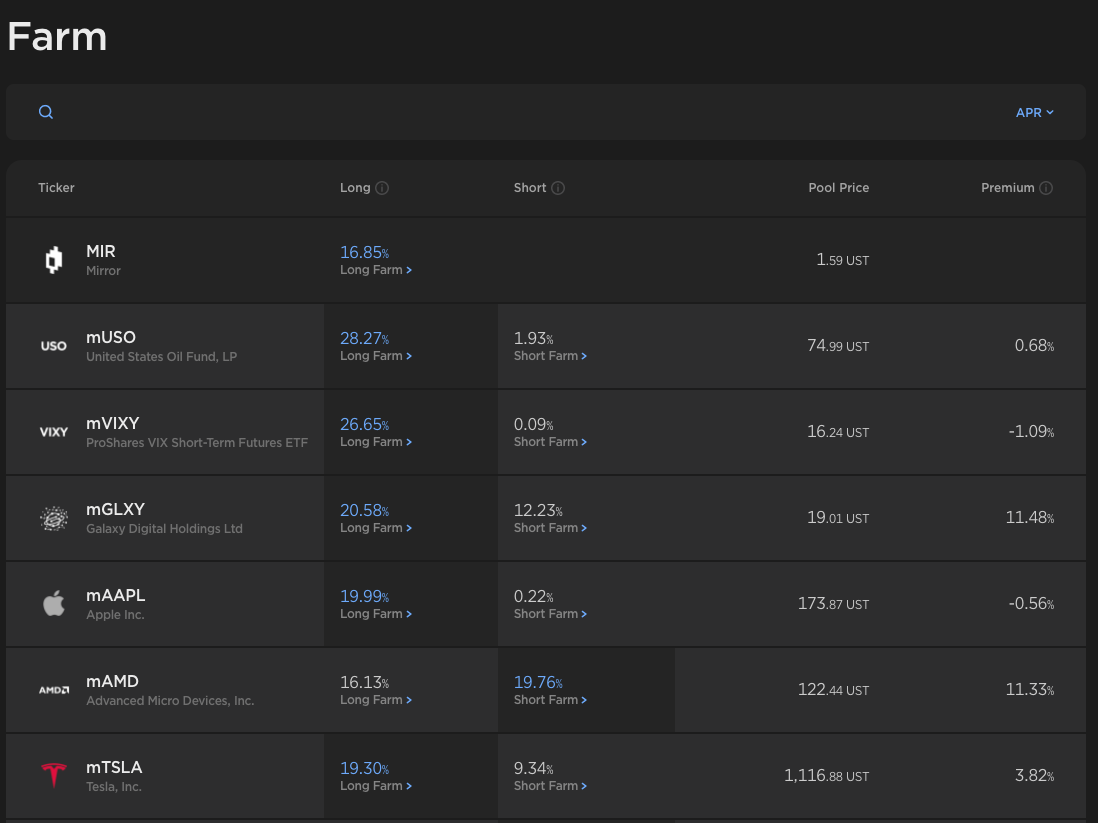Click the 16.85% MIR long APR
Screen dimensions: 1098x823
pyautogui.click(x=364, y=252)
